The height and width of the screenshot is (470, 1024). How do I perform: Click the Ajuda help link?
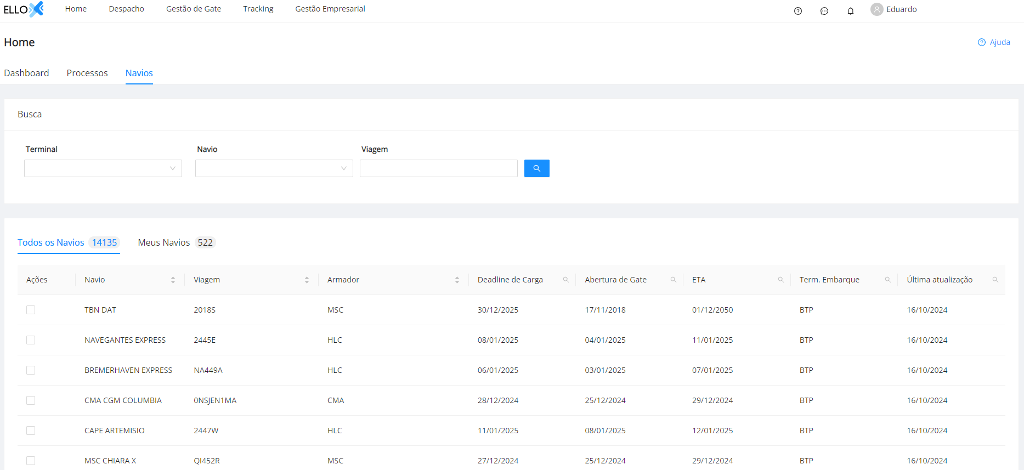[x=993, y=43]
